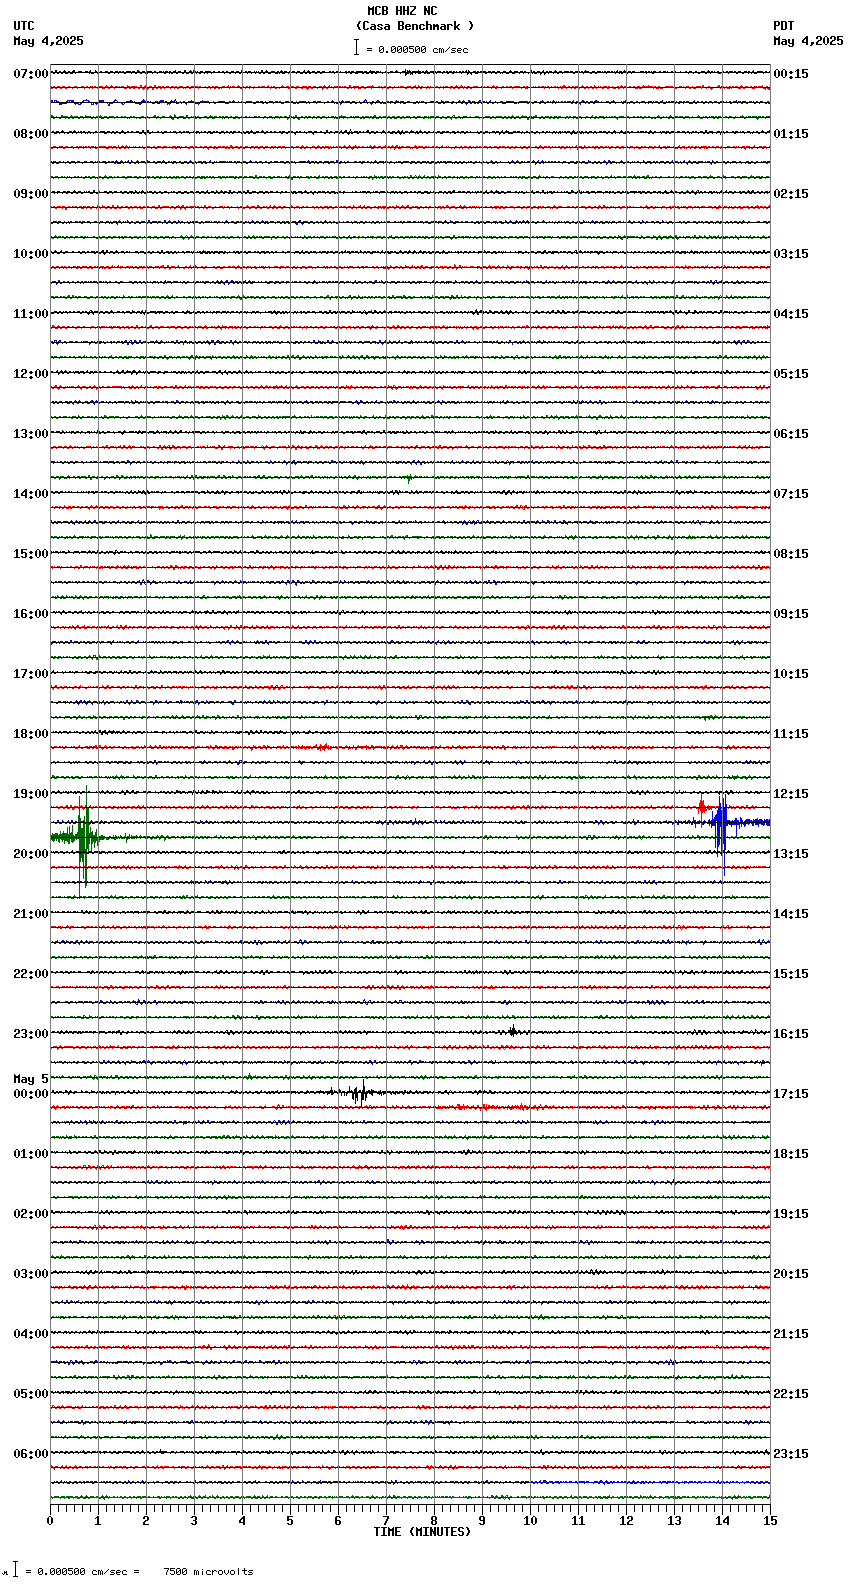
Task: Click the 19:00 UTC time label
Action: tap(31, 794)
